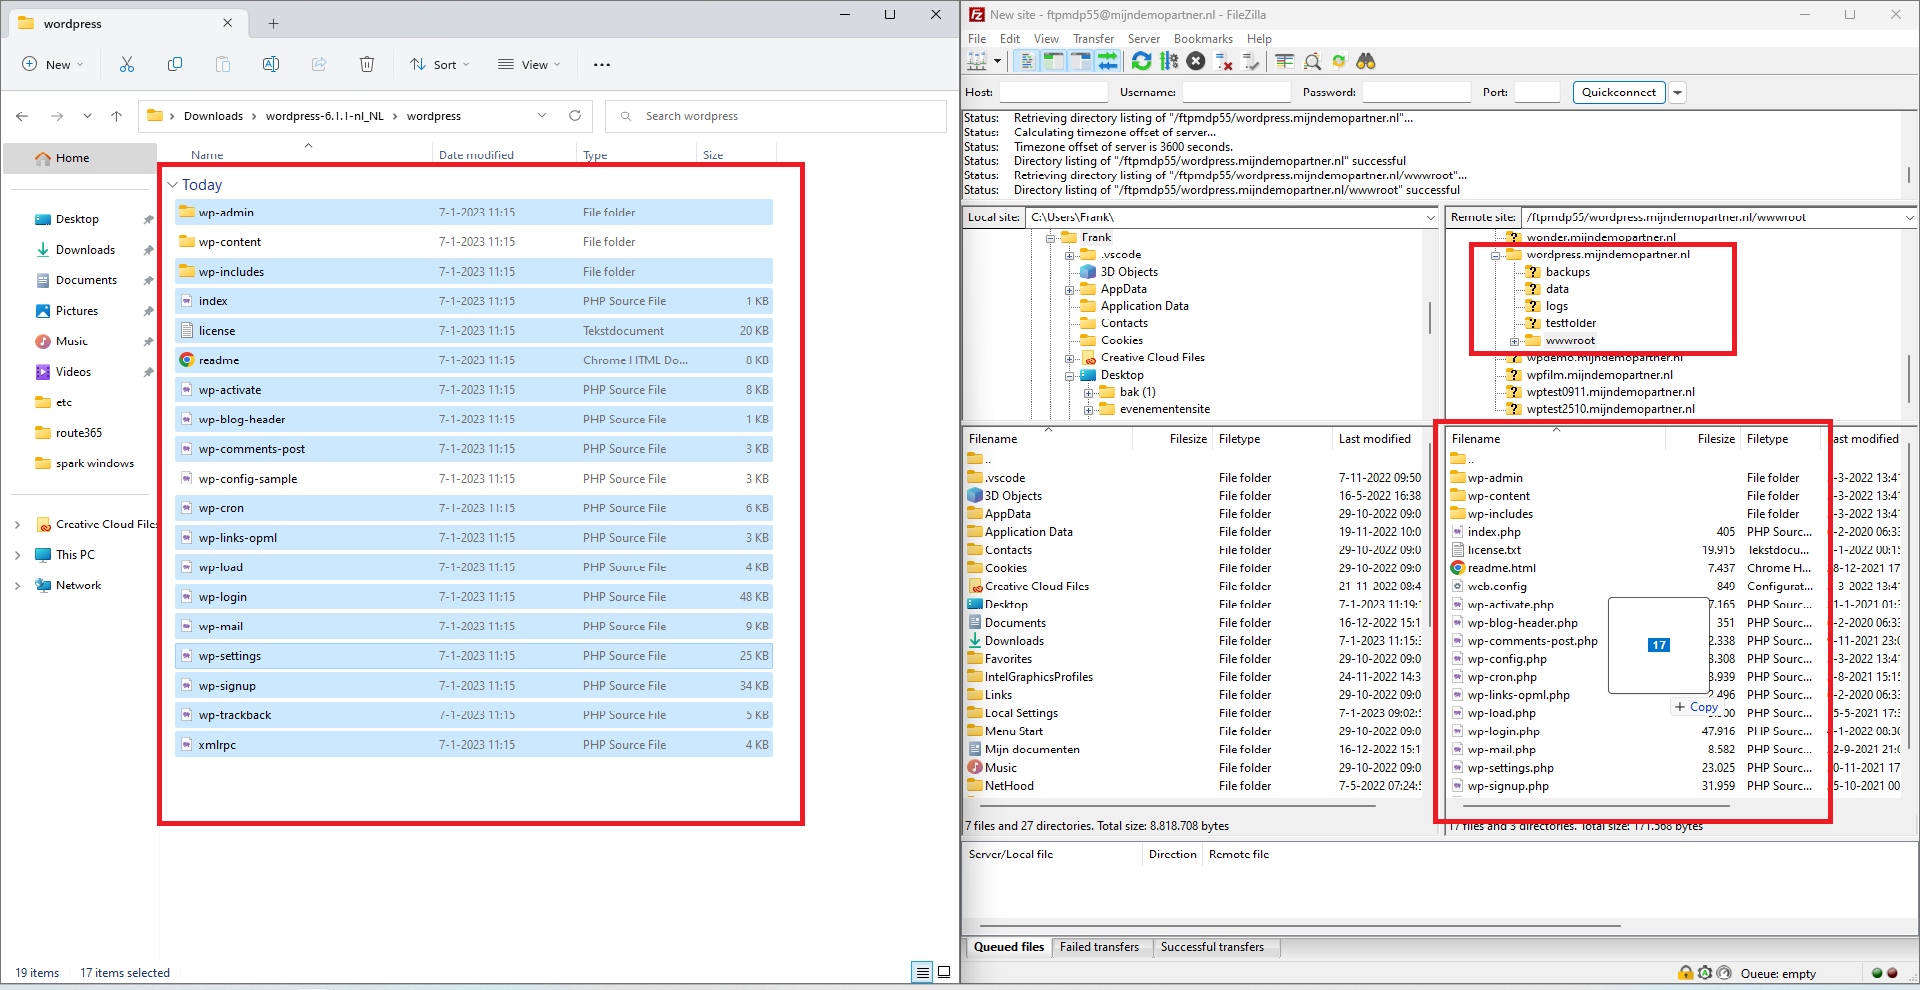Toggle directory comparison in FileZilla
The image size is (1920, 990).
tap(1312, 62)
